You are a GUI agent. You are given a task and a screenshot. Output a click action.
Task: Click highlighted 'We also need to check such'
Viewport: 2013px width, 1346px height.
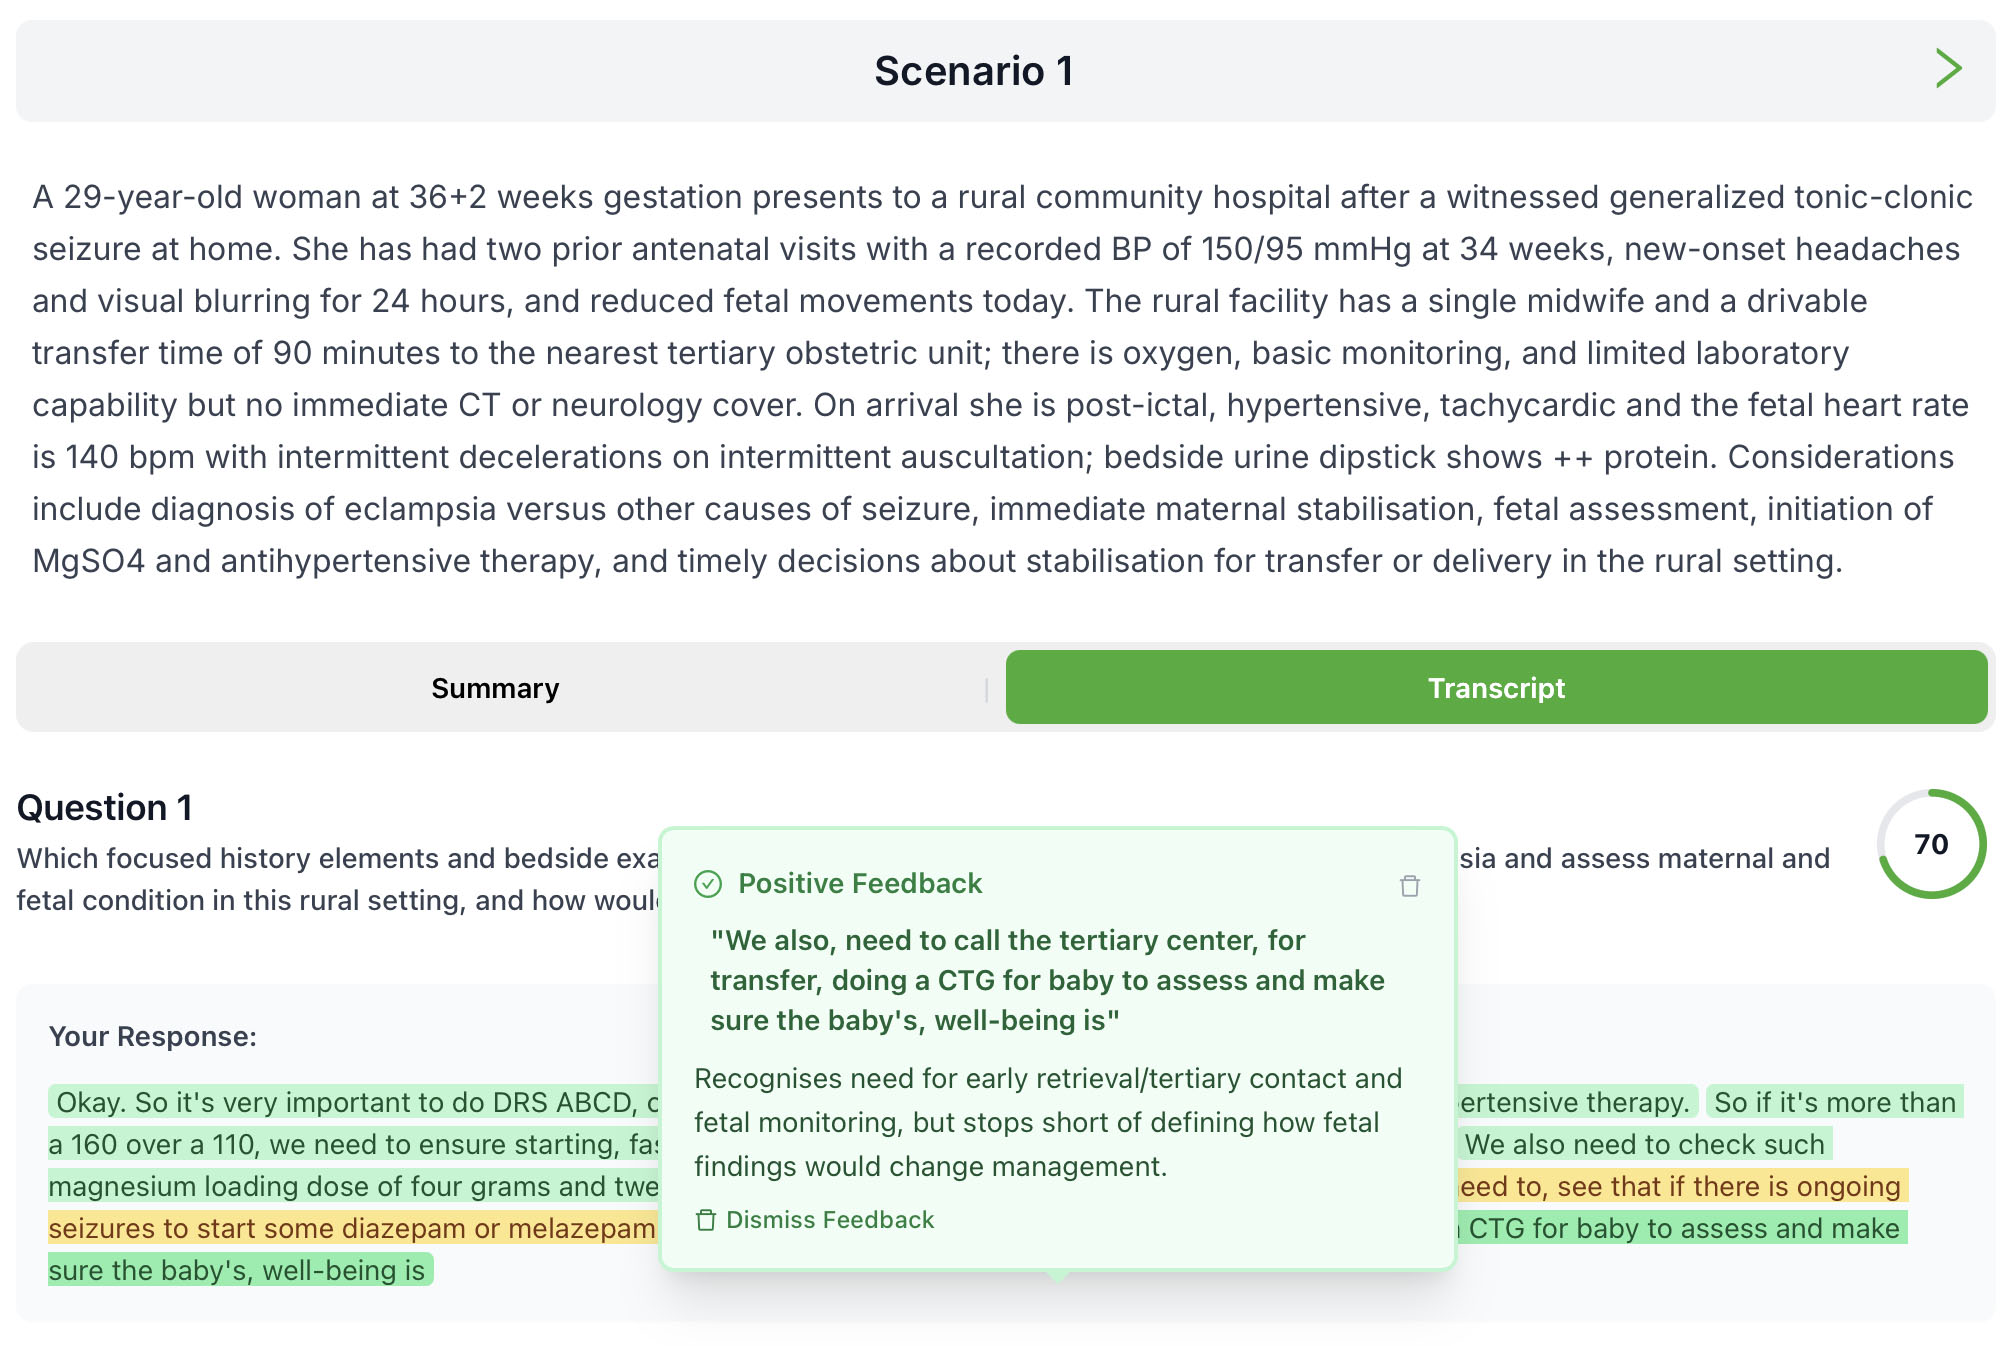(x=1644, y=1144)
